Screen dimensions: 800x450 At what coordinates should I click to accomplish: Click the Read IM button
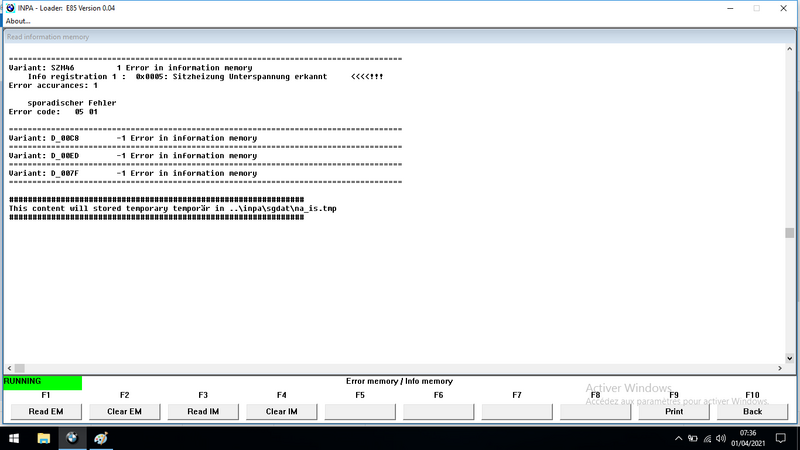pyautogui.click(x=203, y=411)
